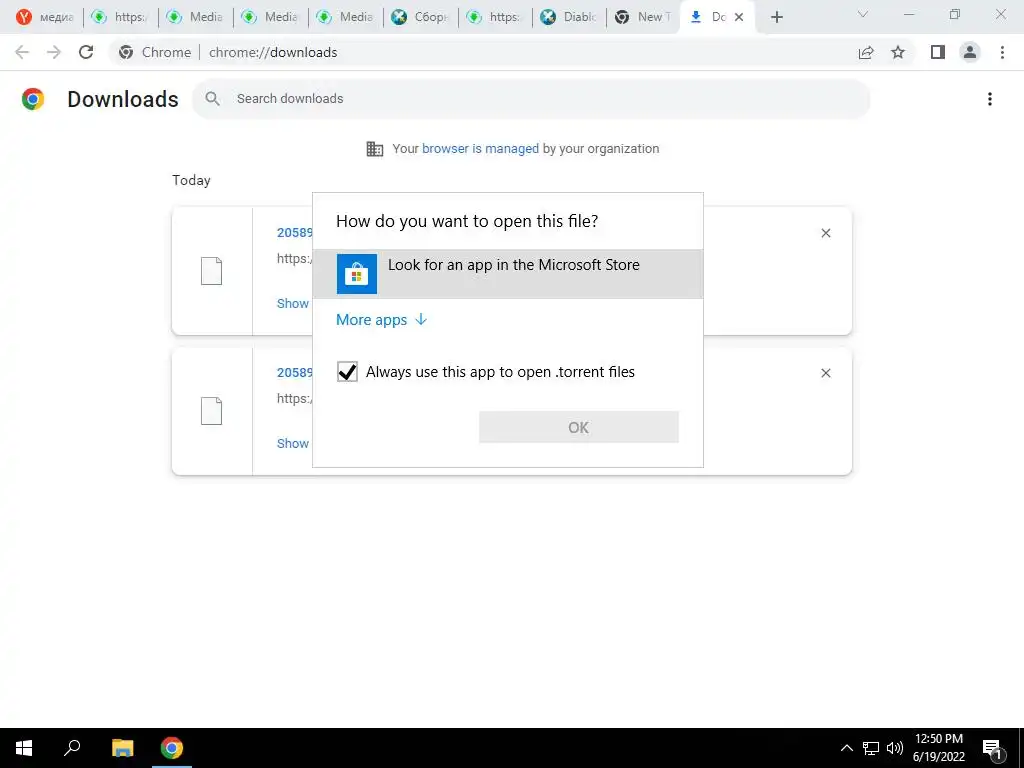Bookmark this tab with the star icon
The height and width of the screenshot is (768, 1024).
click(x=898, y=52)
